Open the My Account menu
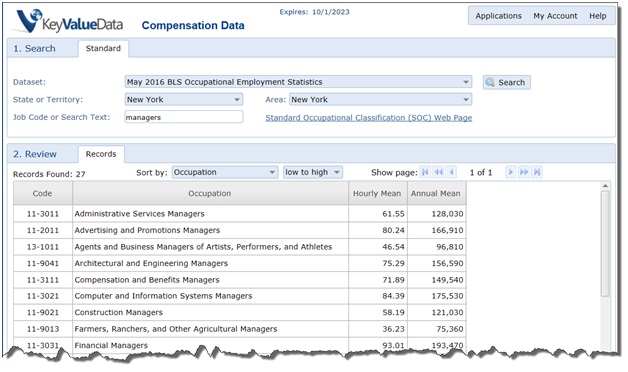This screenshot has width=628, height=372. 555,16
